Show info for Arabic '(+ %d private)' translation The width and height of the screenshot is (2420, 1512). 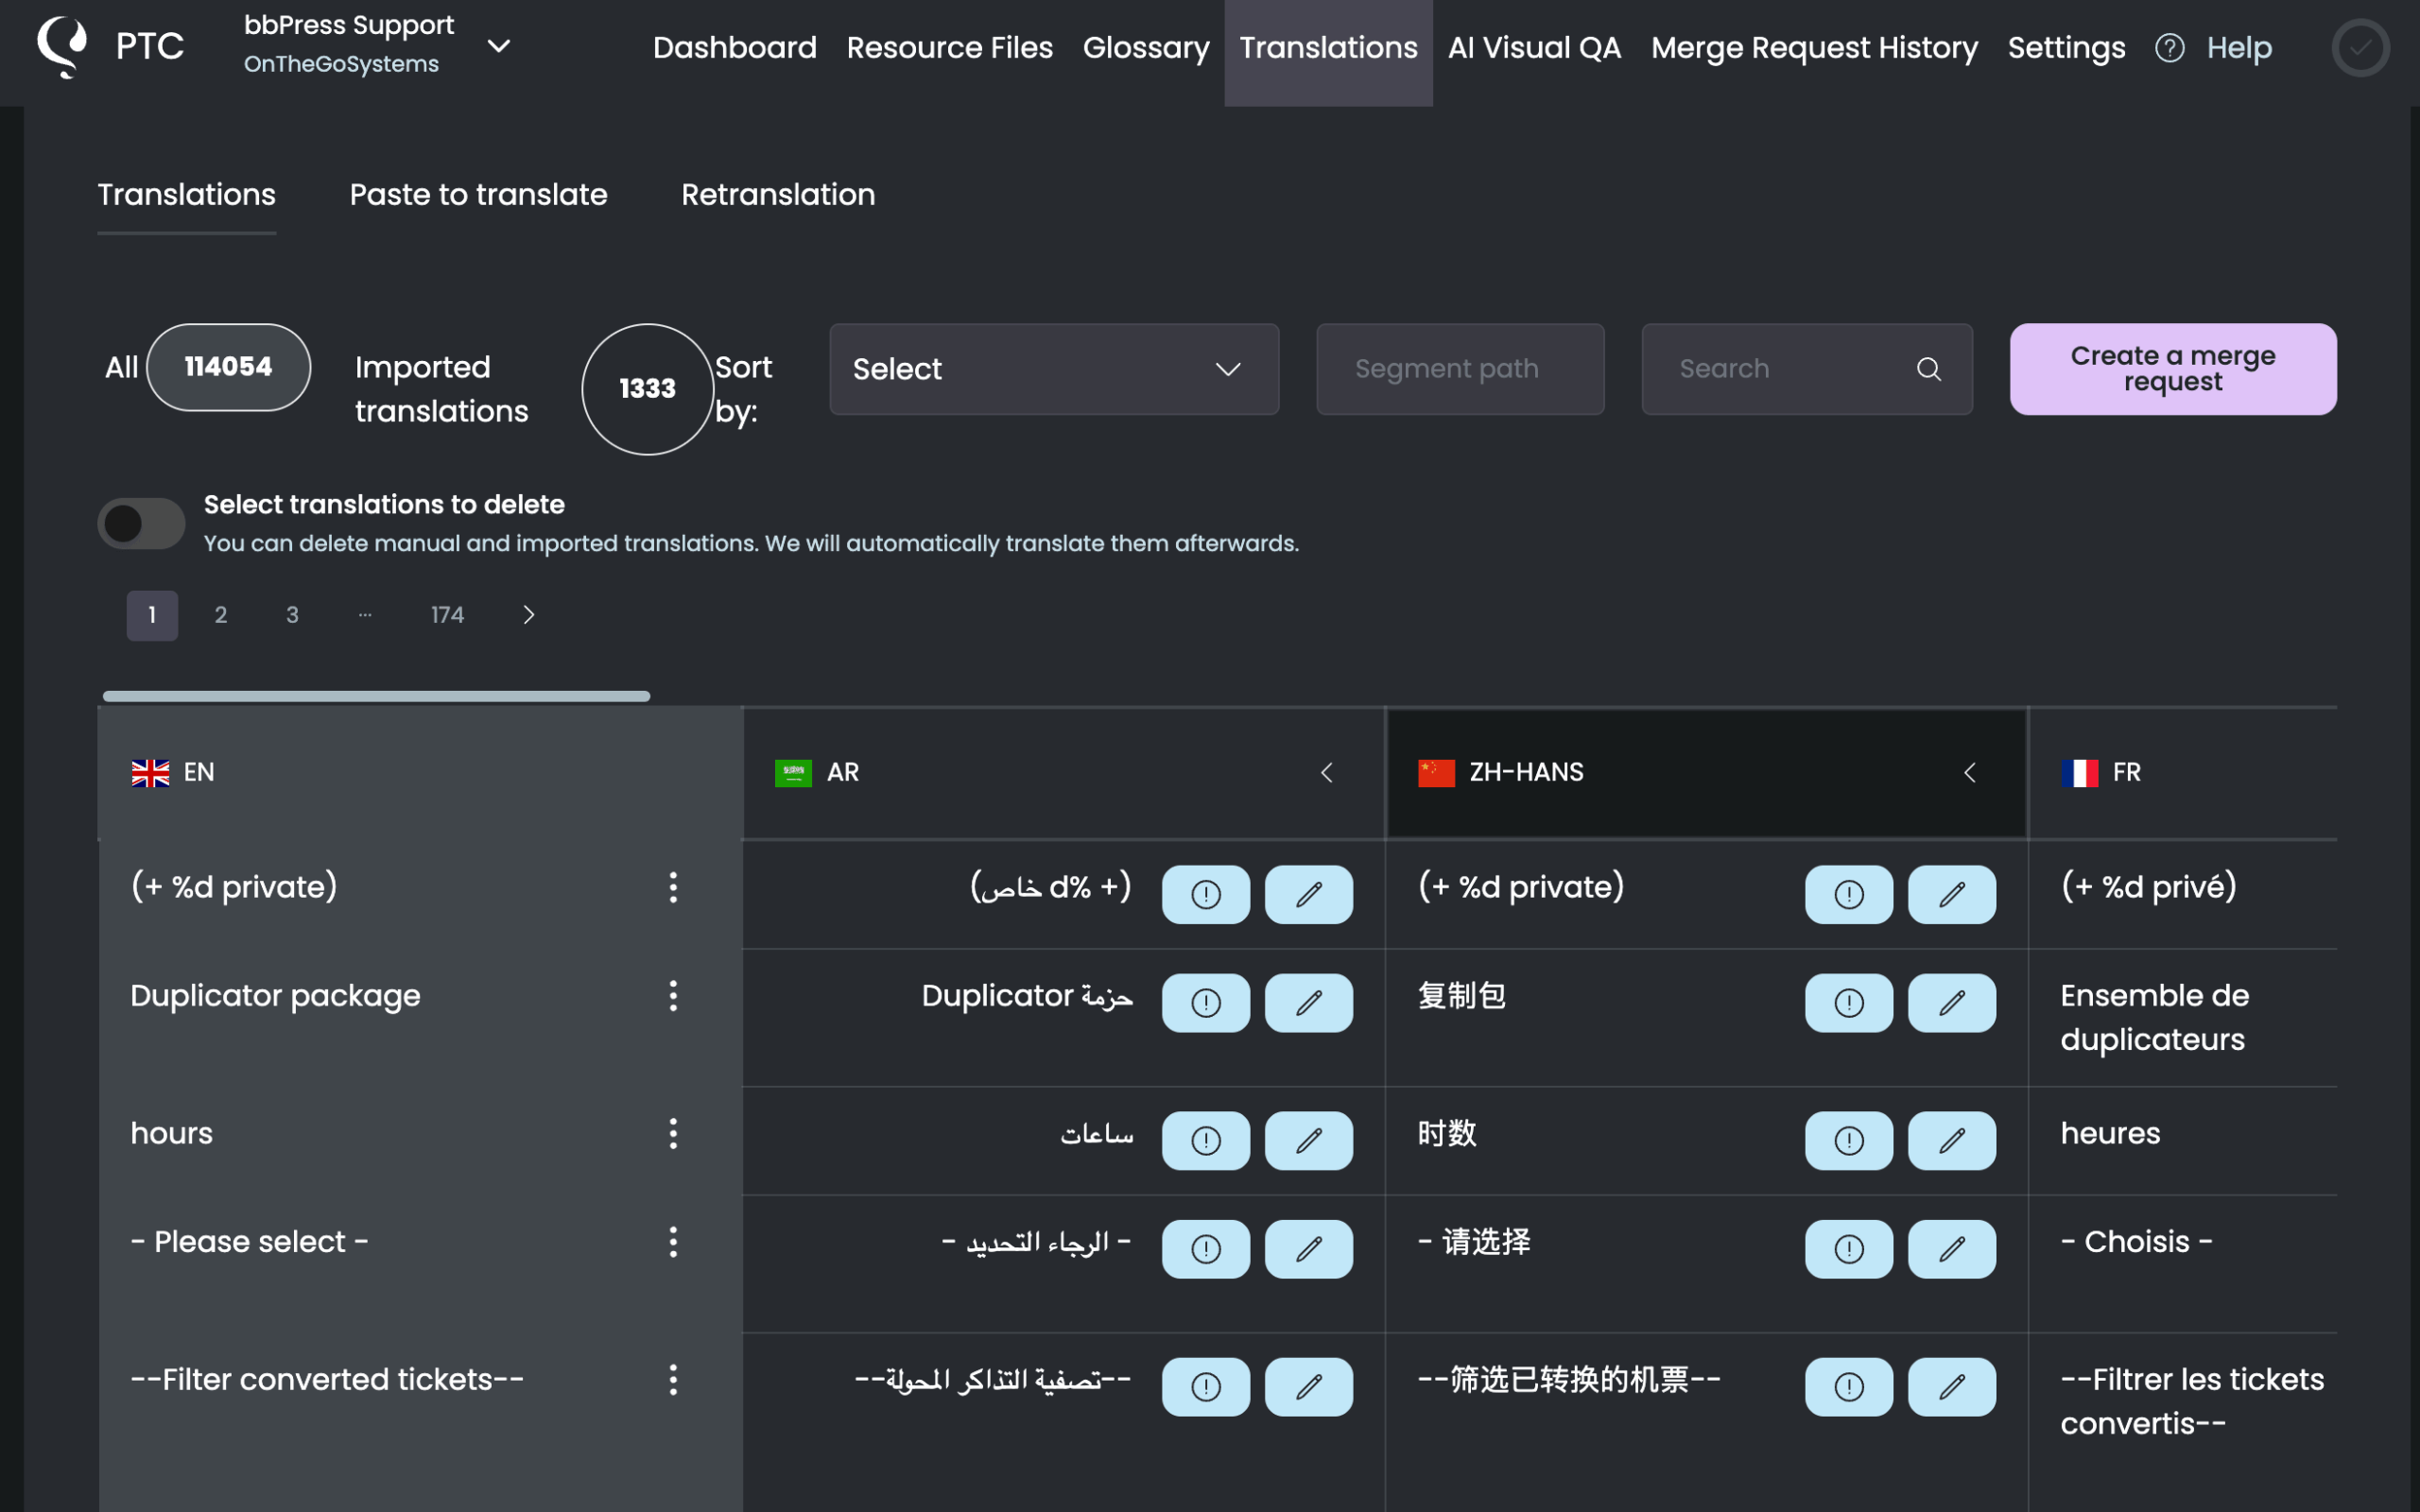pos(1205,894)
